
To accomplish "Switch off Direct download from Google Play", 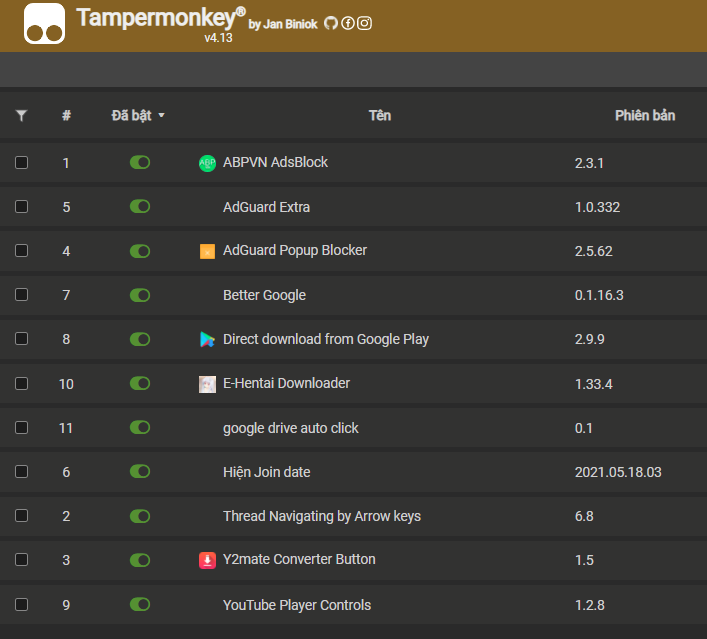I will click(140, 339).
